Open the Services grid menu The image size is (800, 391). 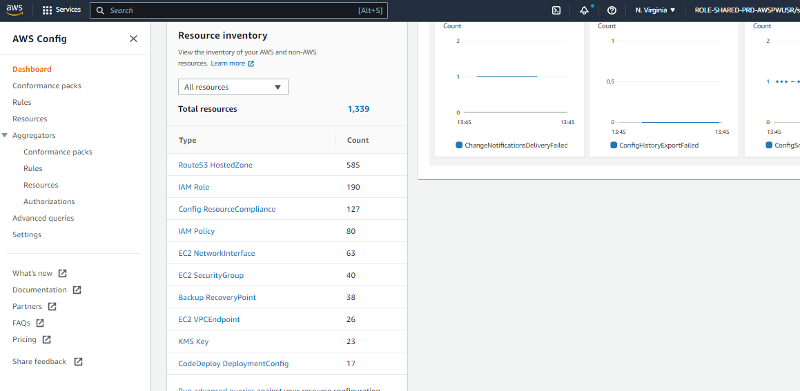pyautogui.click(x=62, y=10)
